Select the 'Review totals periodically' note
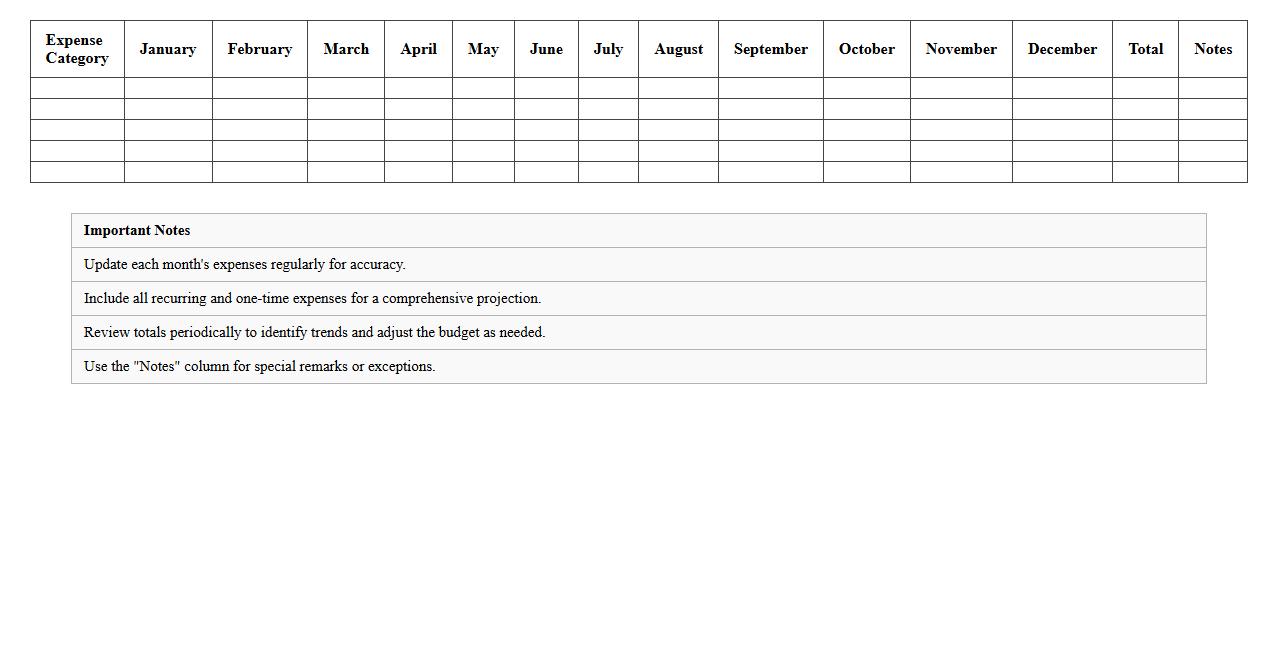The height and width of the screenshot is (650, 1278). coord(314,332)
